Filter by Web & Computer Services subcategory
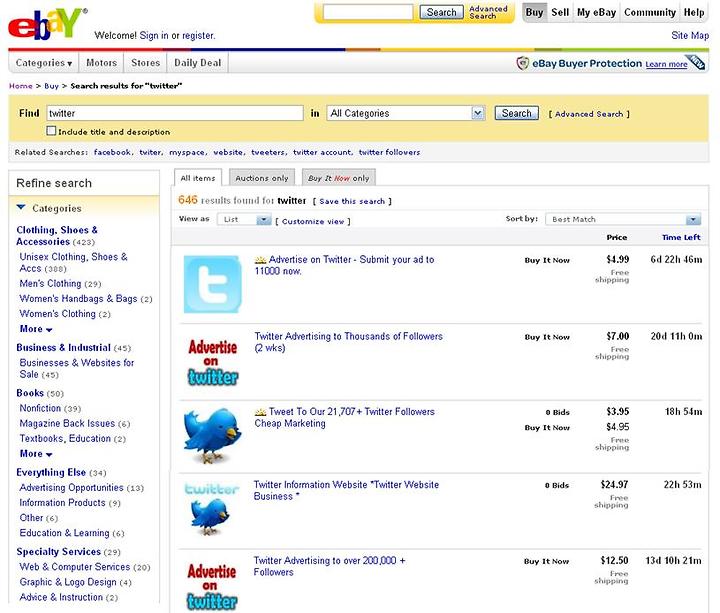 pos(74,567)
